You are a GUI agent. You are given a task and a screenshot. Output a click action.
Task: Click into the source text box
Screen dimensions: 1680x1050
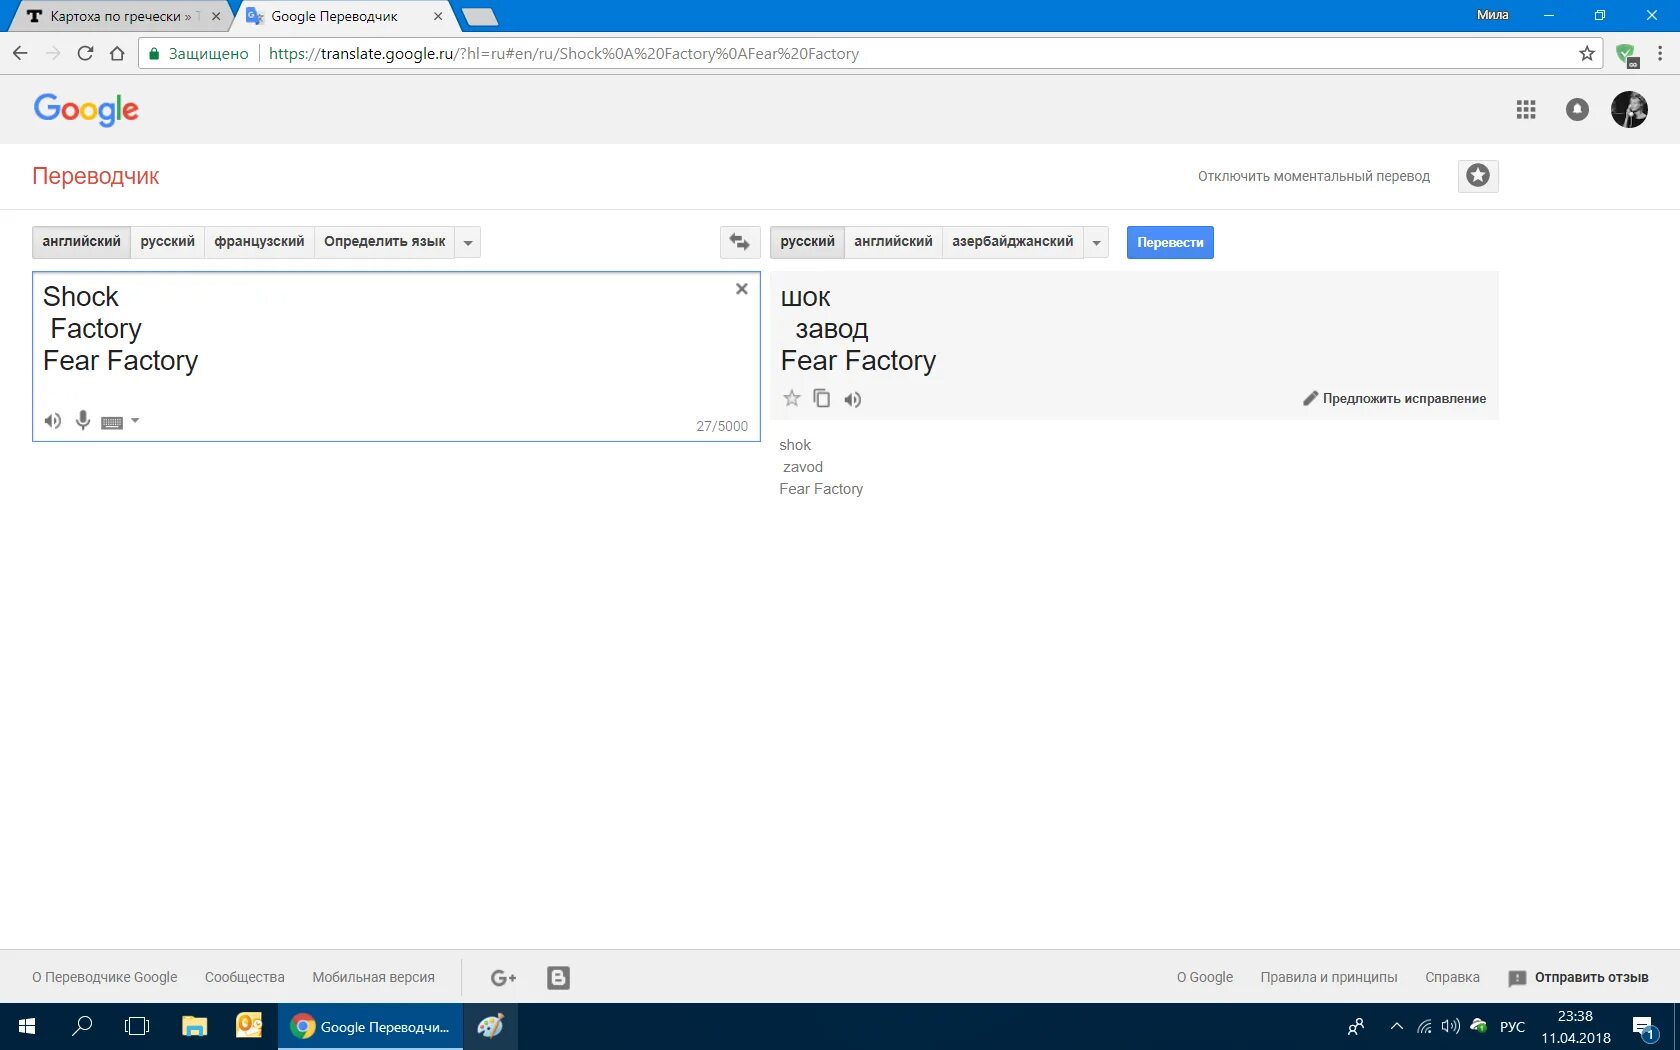396,356
